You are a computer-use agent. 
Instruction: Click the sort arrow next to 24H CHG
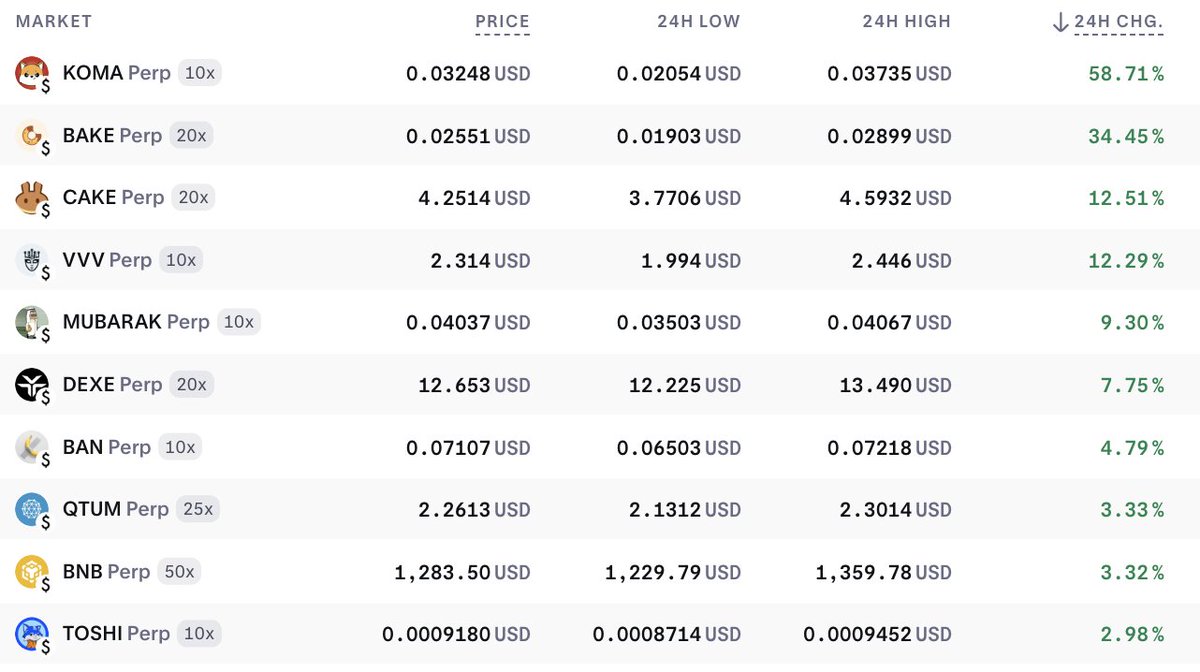(1058, 21)
